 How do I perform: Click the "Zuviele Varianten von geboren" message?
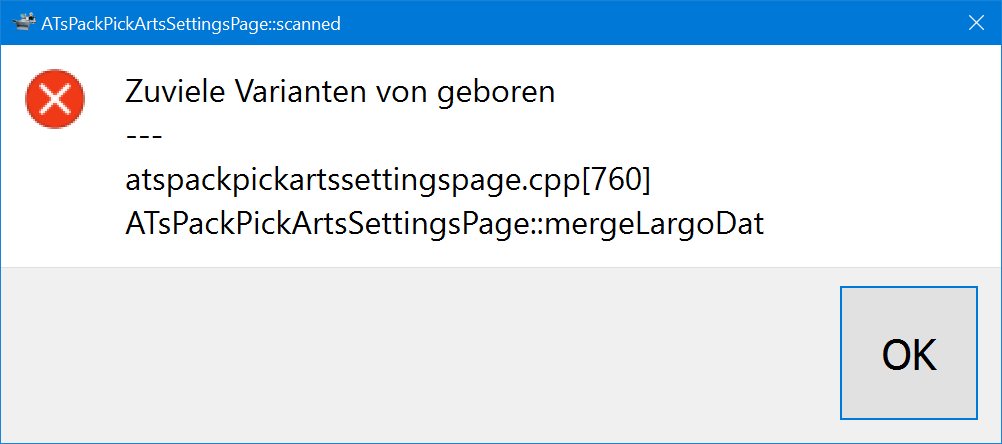tap(340, 92)
